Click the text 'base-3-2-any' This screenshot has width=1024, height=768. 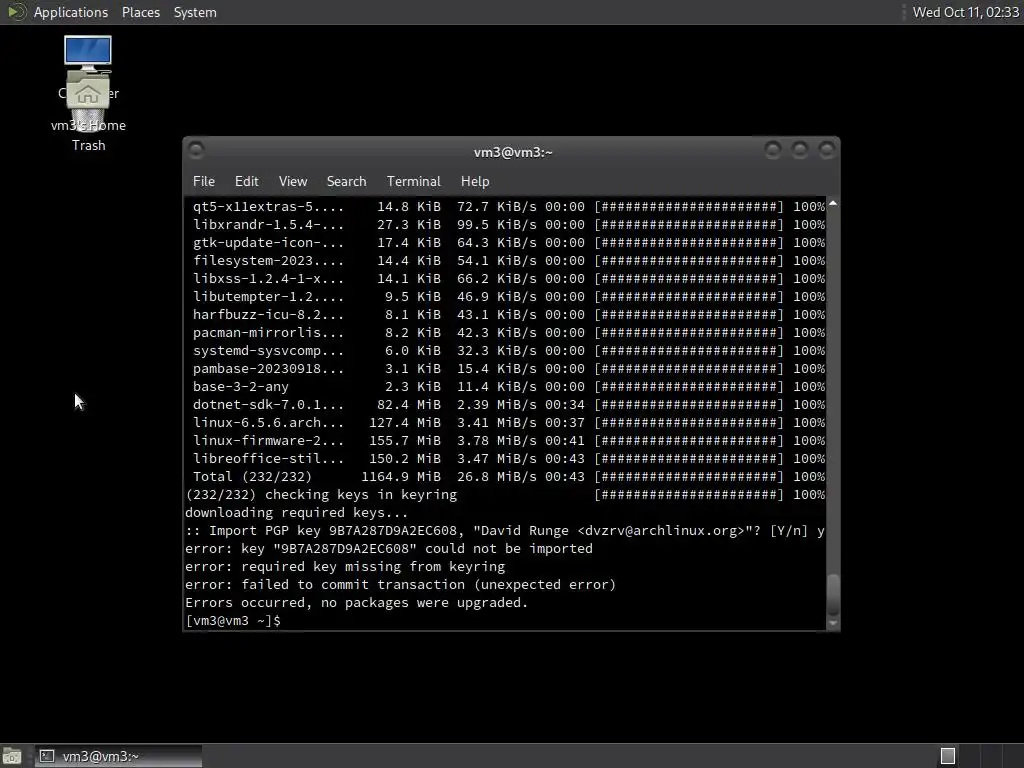[240, 387]
